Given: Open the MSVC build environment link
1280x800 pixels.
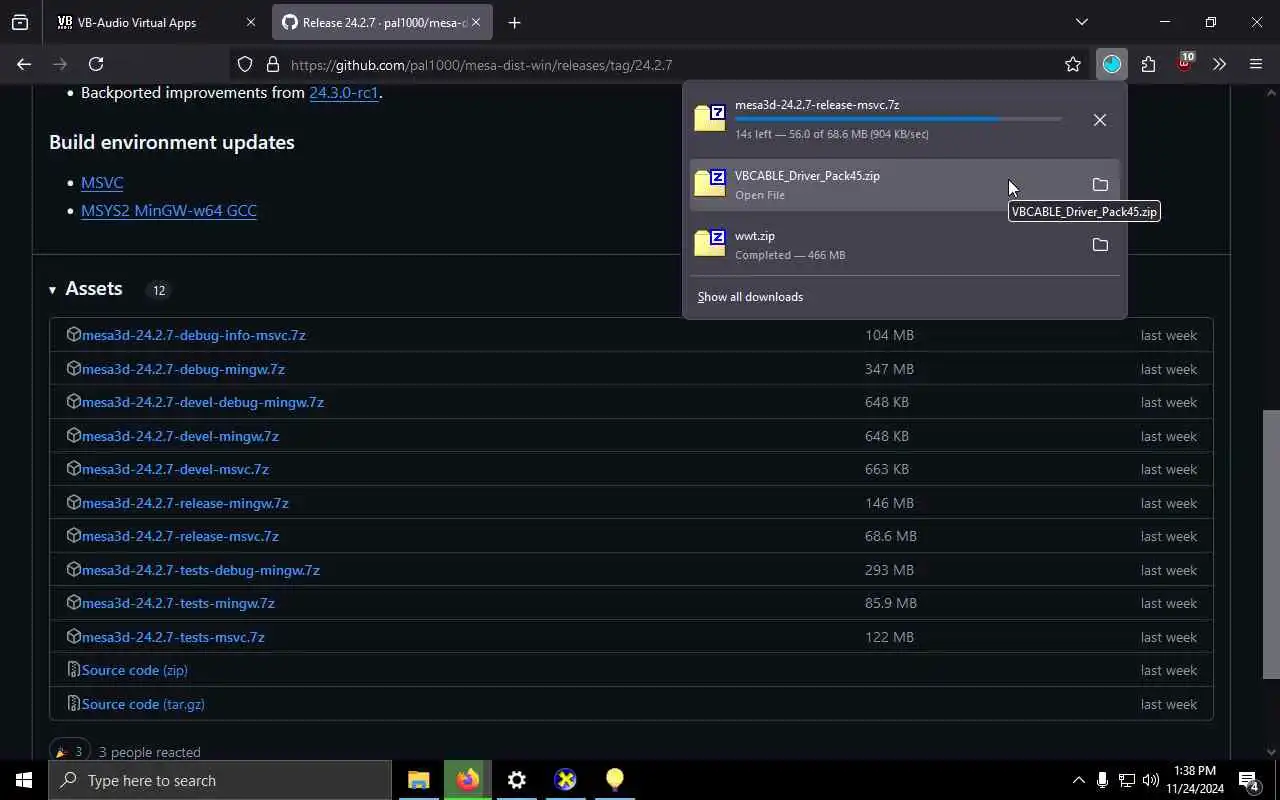Looking at the screenshot, I should click(102, 182).
